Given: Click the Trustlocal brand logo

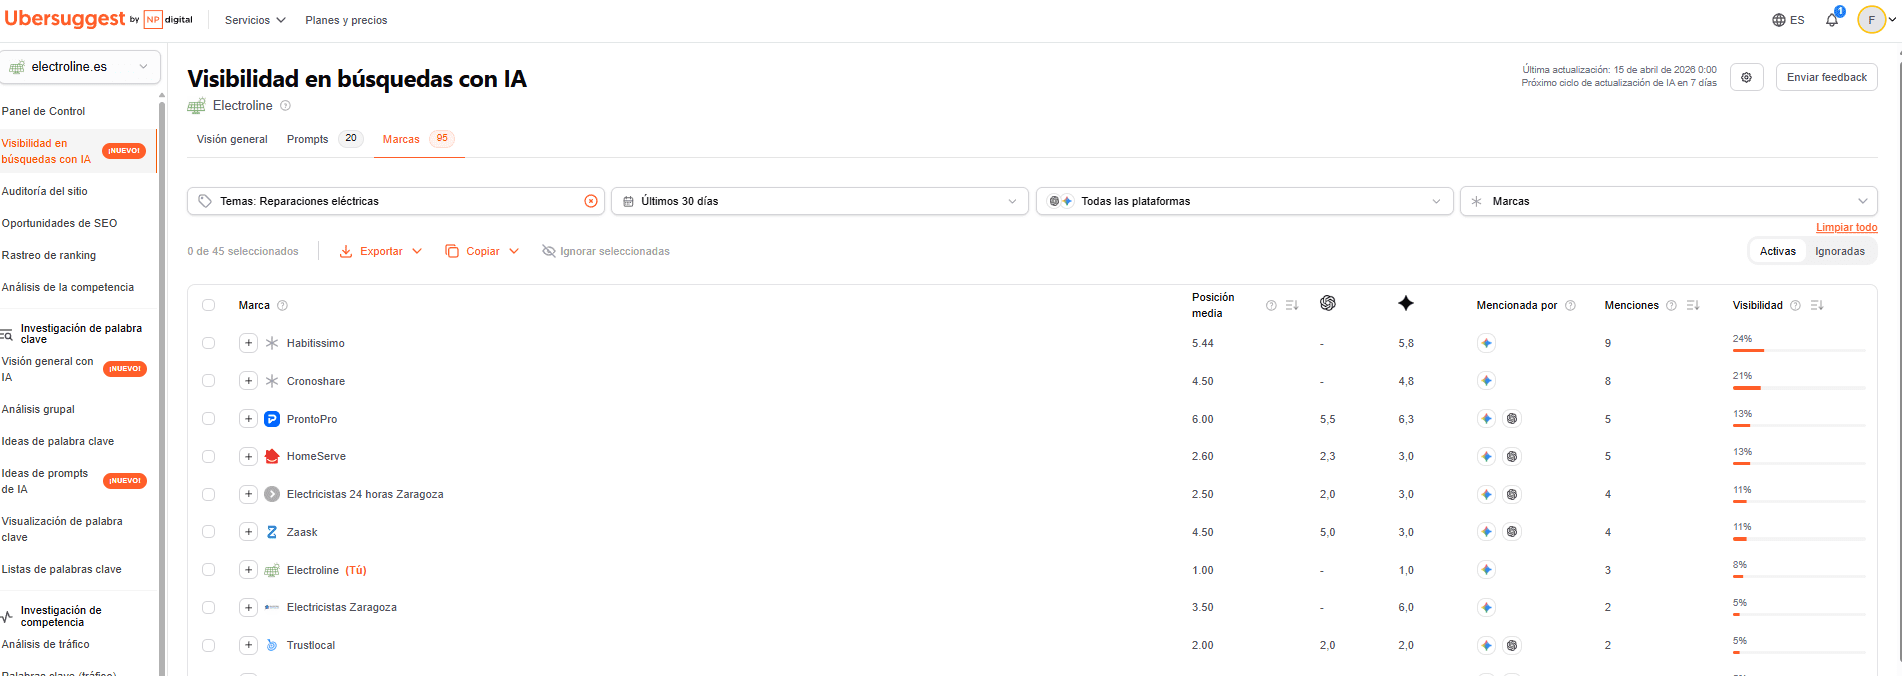Looking at the screenshot, I should tap(272, 645).
